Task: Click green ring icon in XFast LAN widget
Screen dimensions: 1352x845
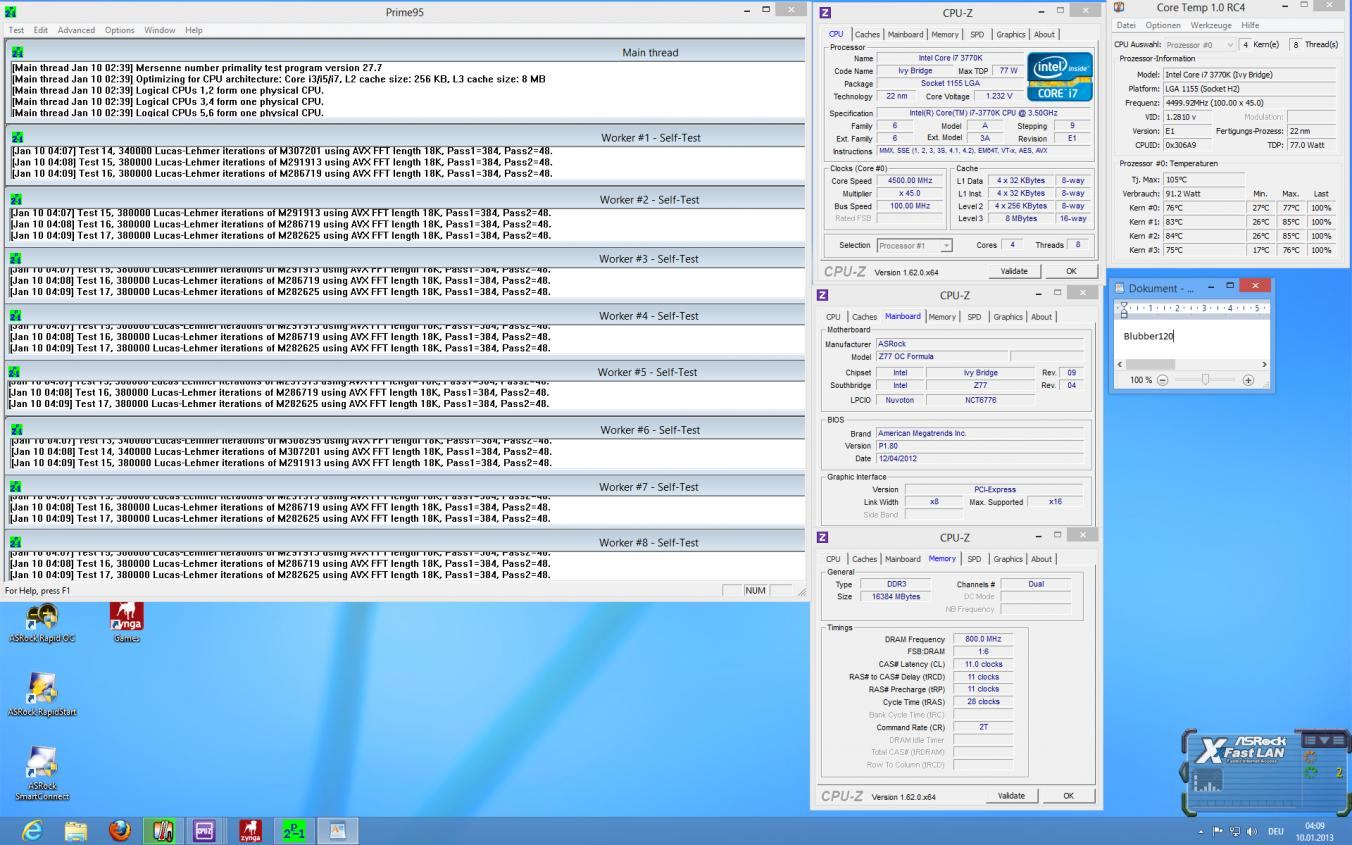Action: (x=1311, y=772)
